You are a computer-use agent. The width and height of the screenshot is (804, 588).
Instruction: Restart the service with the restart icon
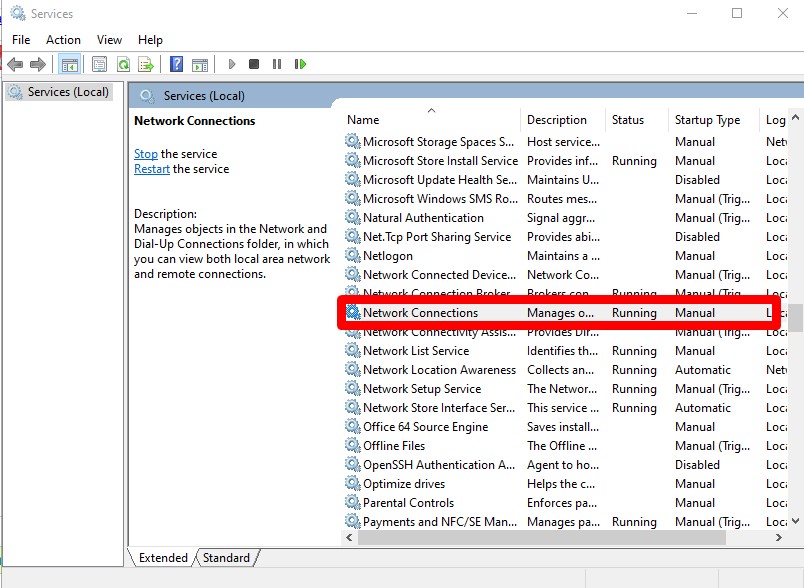[x=301, y=63]
